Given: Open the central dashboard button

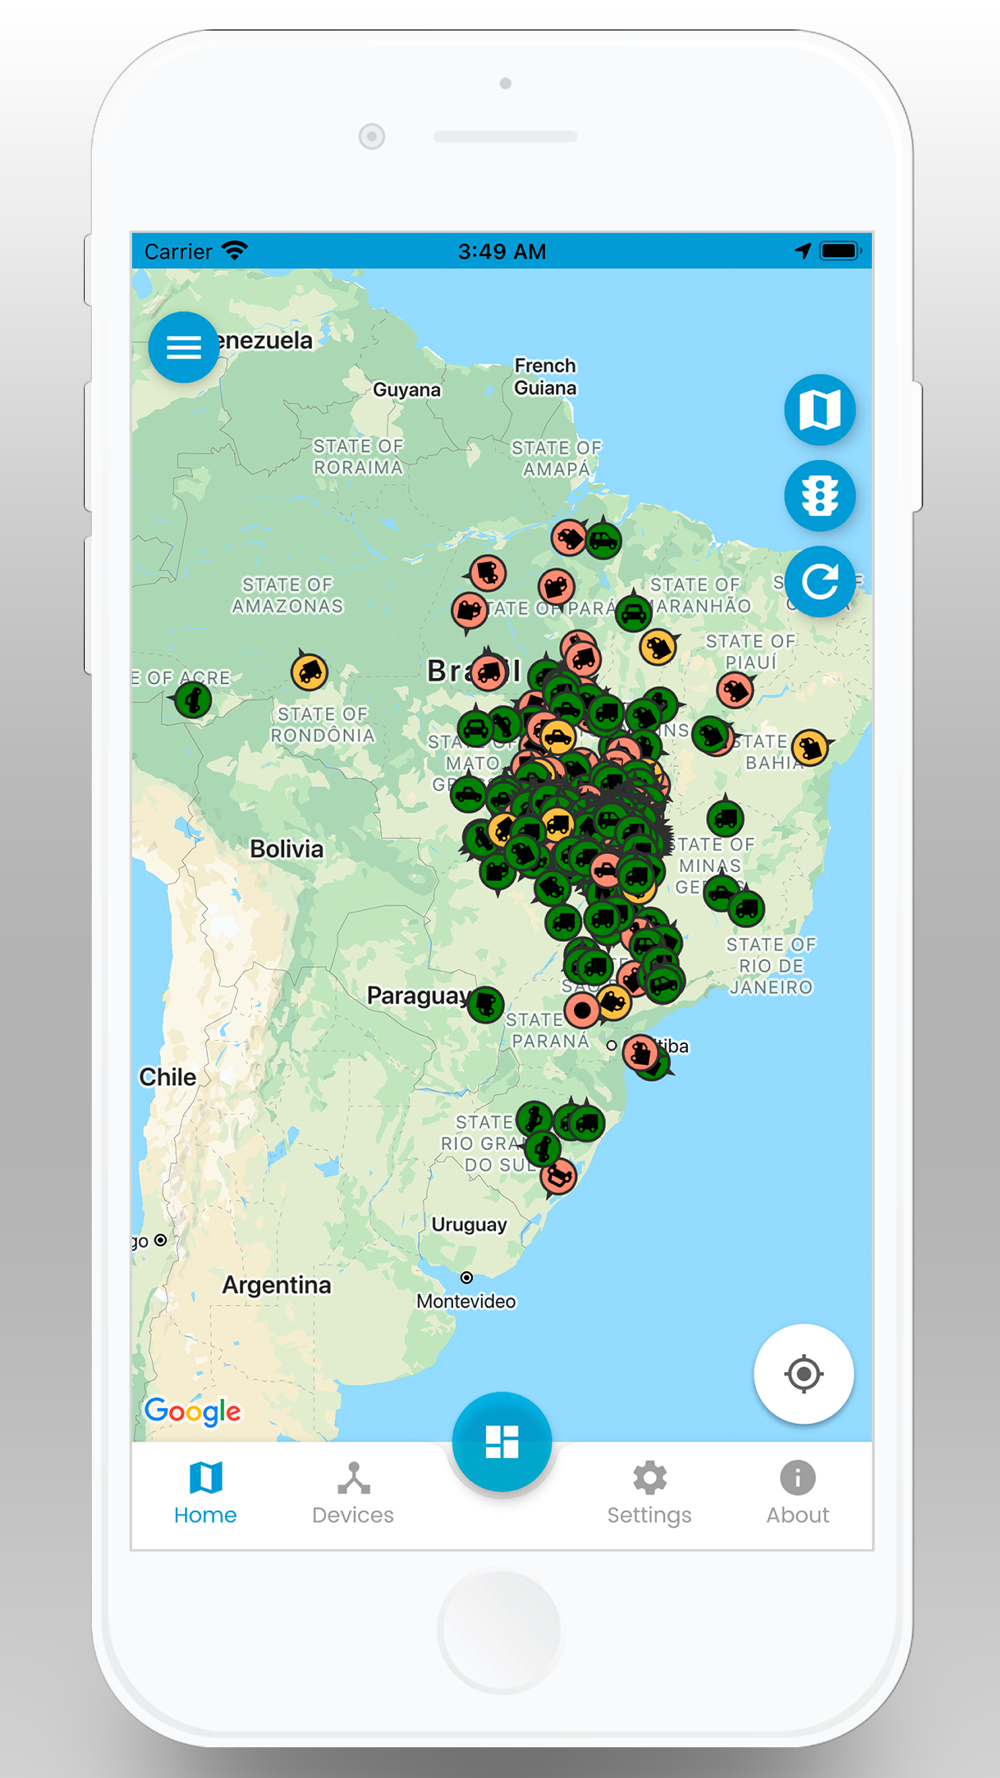Looking at the screenshot, I should click(502, 1441).
